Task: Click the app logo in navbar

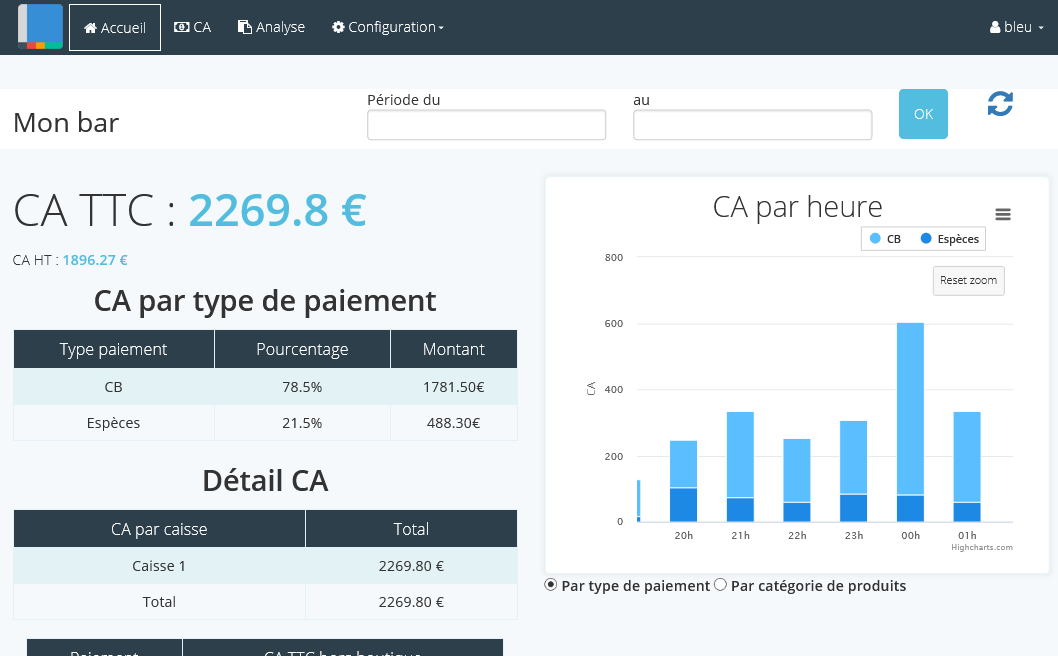Action: [40, 27]
